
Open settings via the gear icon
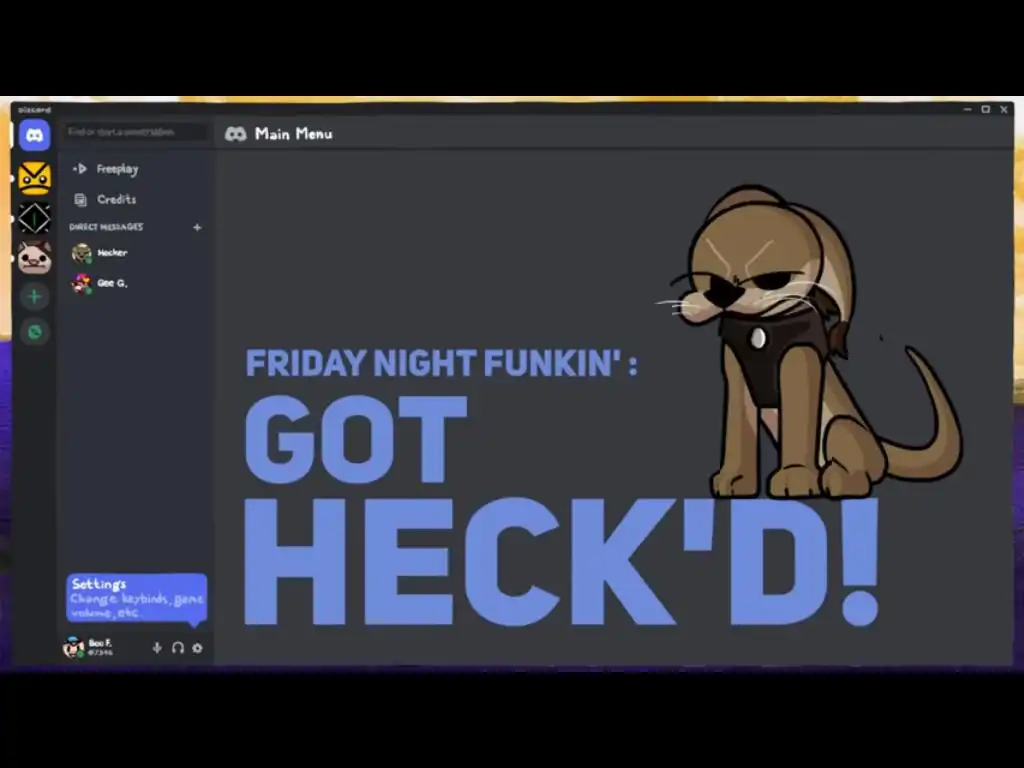(x=197, y=648)
